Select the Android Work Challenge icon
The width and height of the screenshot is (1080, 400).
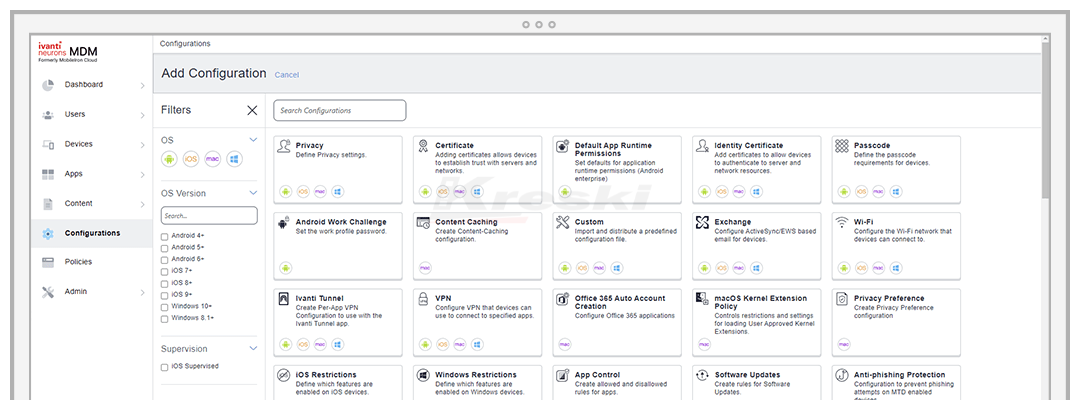(283, 222)
